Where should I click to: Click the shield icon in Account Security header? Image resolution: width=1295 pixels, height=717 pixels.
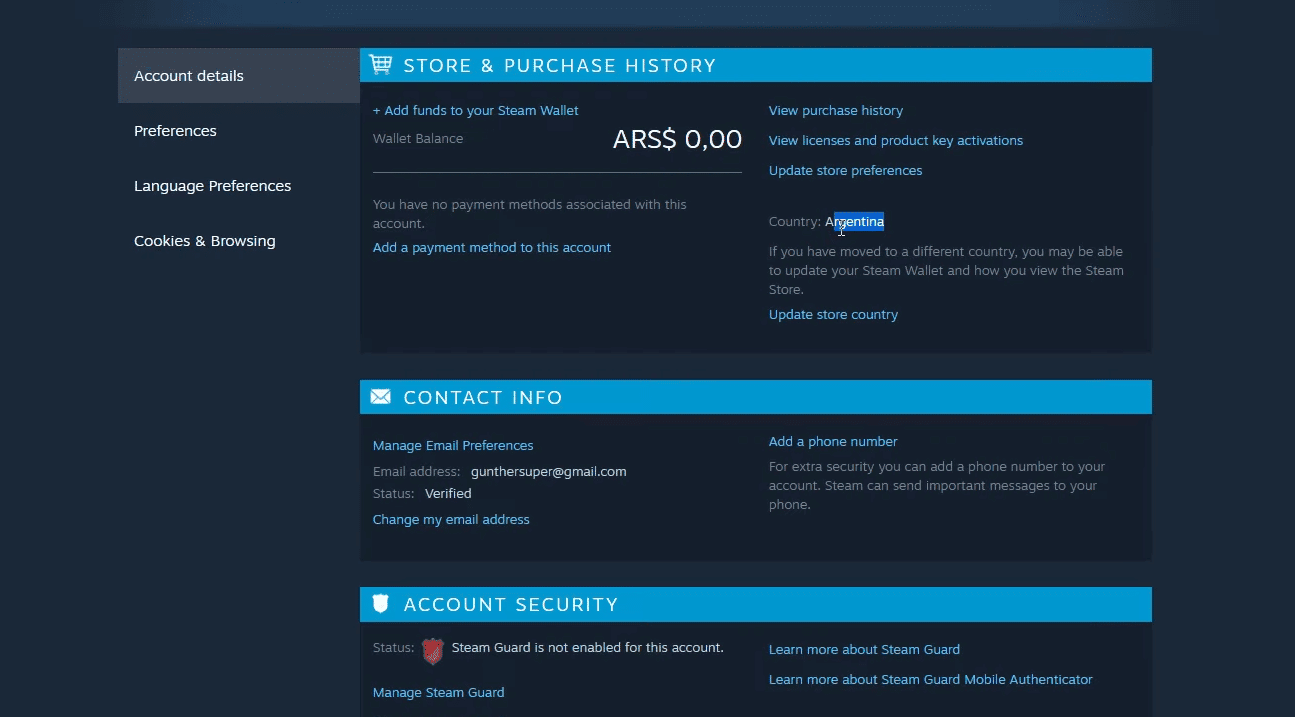tap(380, 604)
